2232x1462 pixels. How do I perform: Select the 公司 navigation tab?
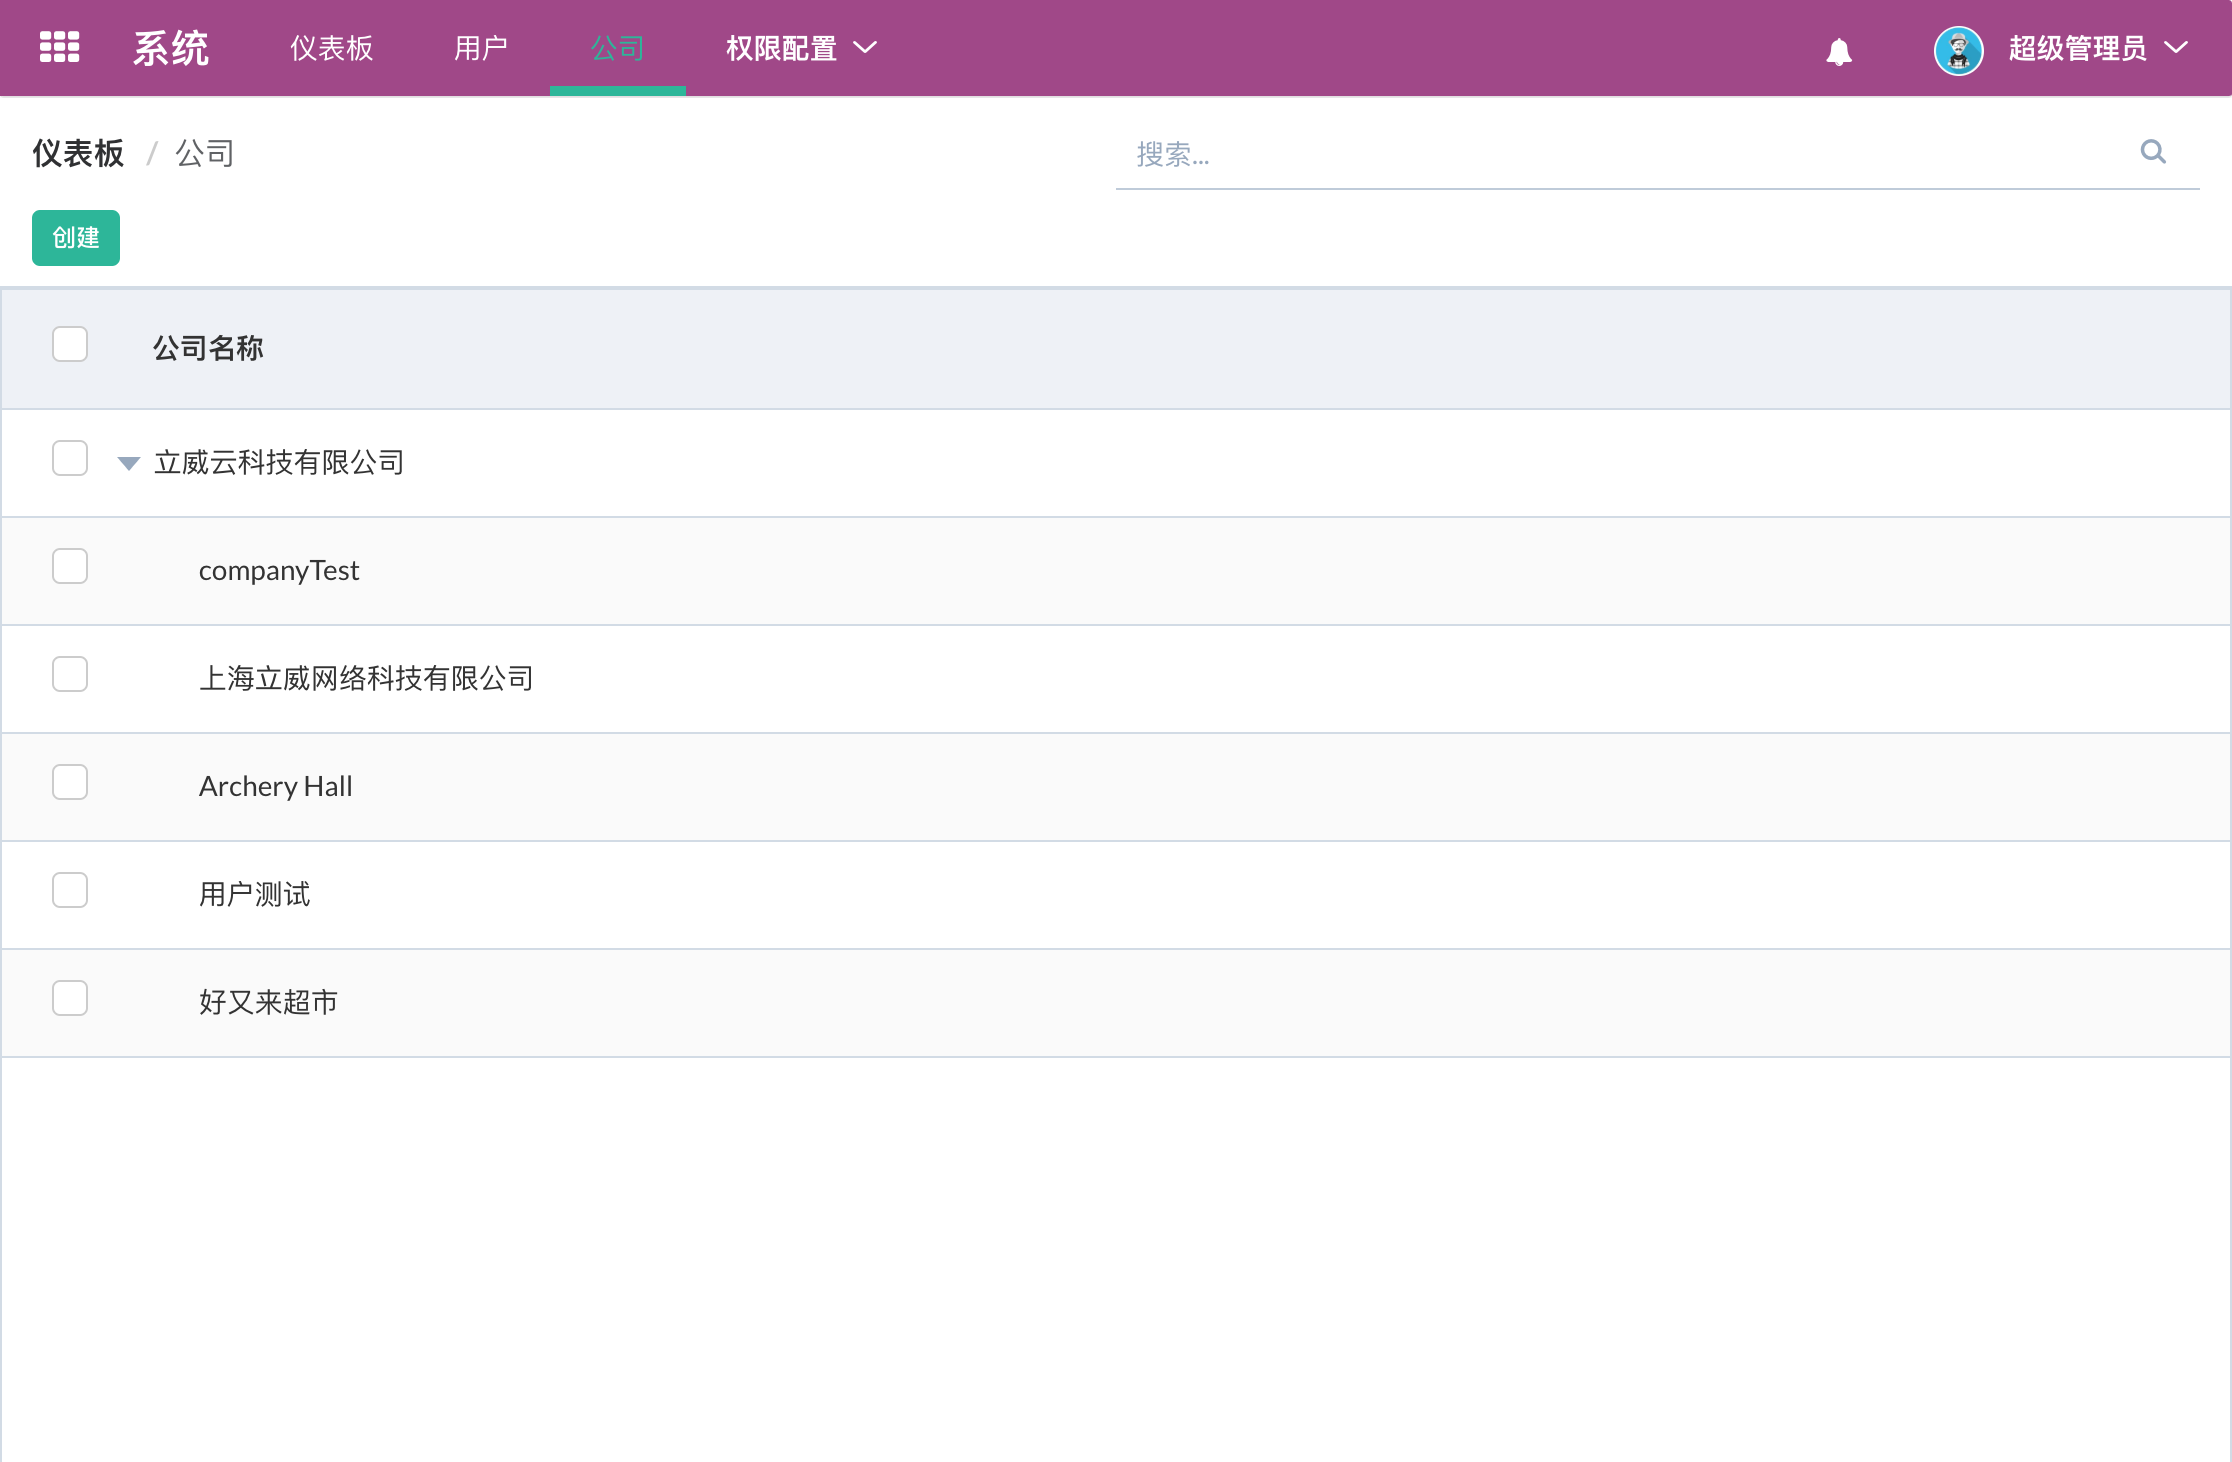617,48
